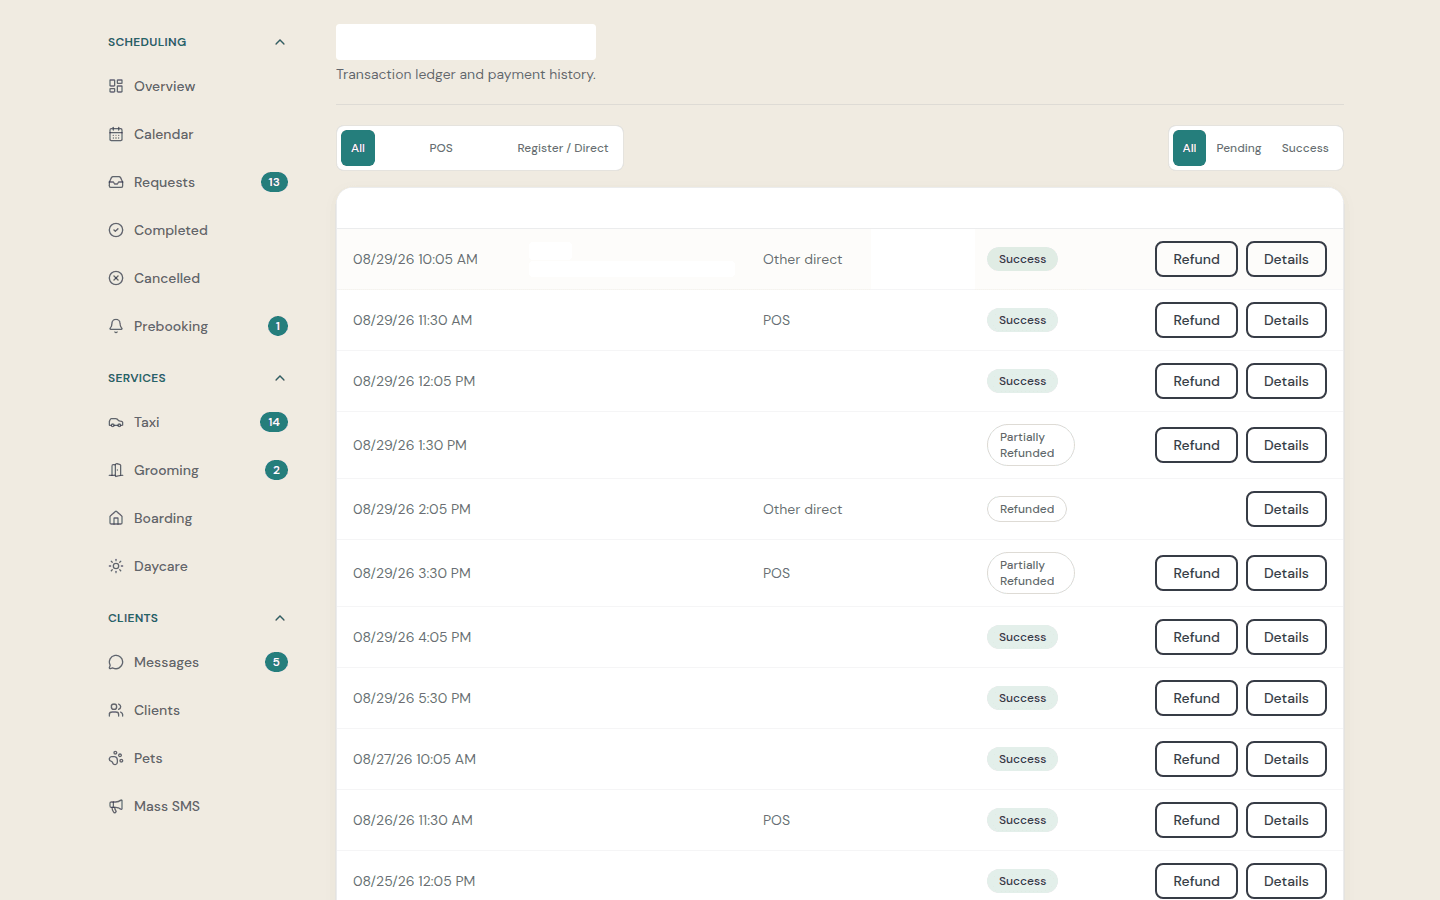Click Success badge for 08/27/26 row
This screenshot has height=900, width=1440.
[1022, 759]
